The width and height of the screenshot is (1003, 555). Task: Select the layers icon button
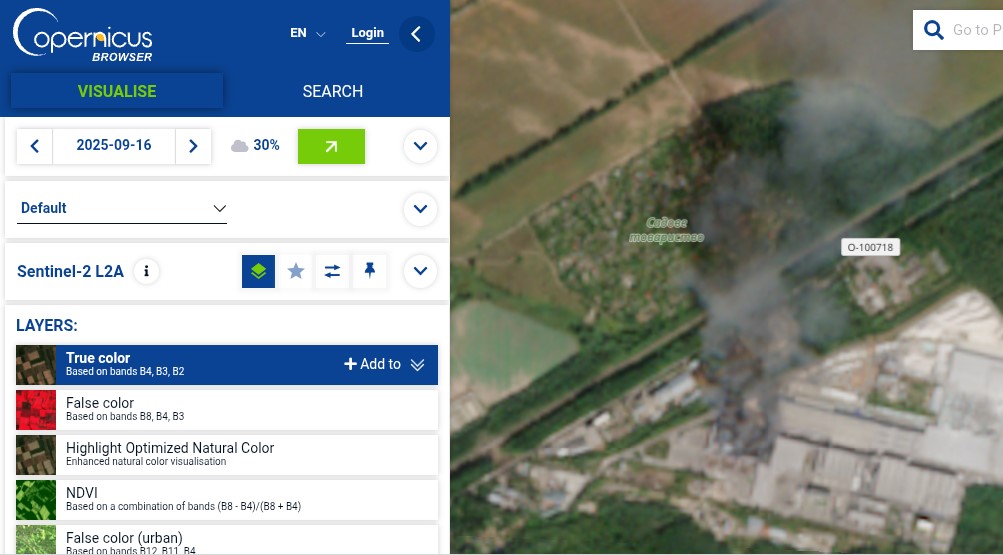pyautogui.click(x=258, y=272)
